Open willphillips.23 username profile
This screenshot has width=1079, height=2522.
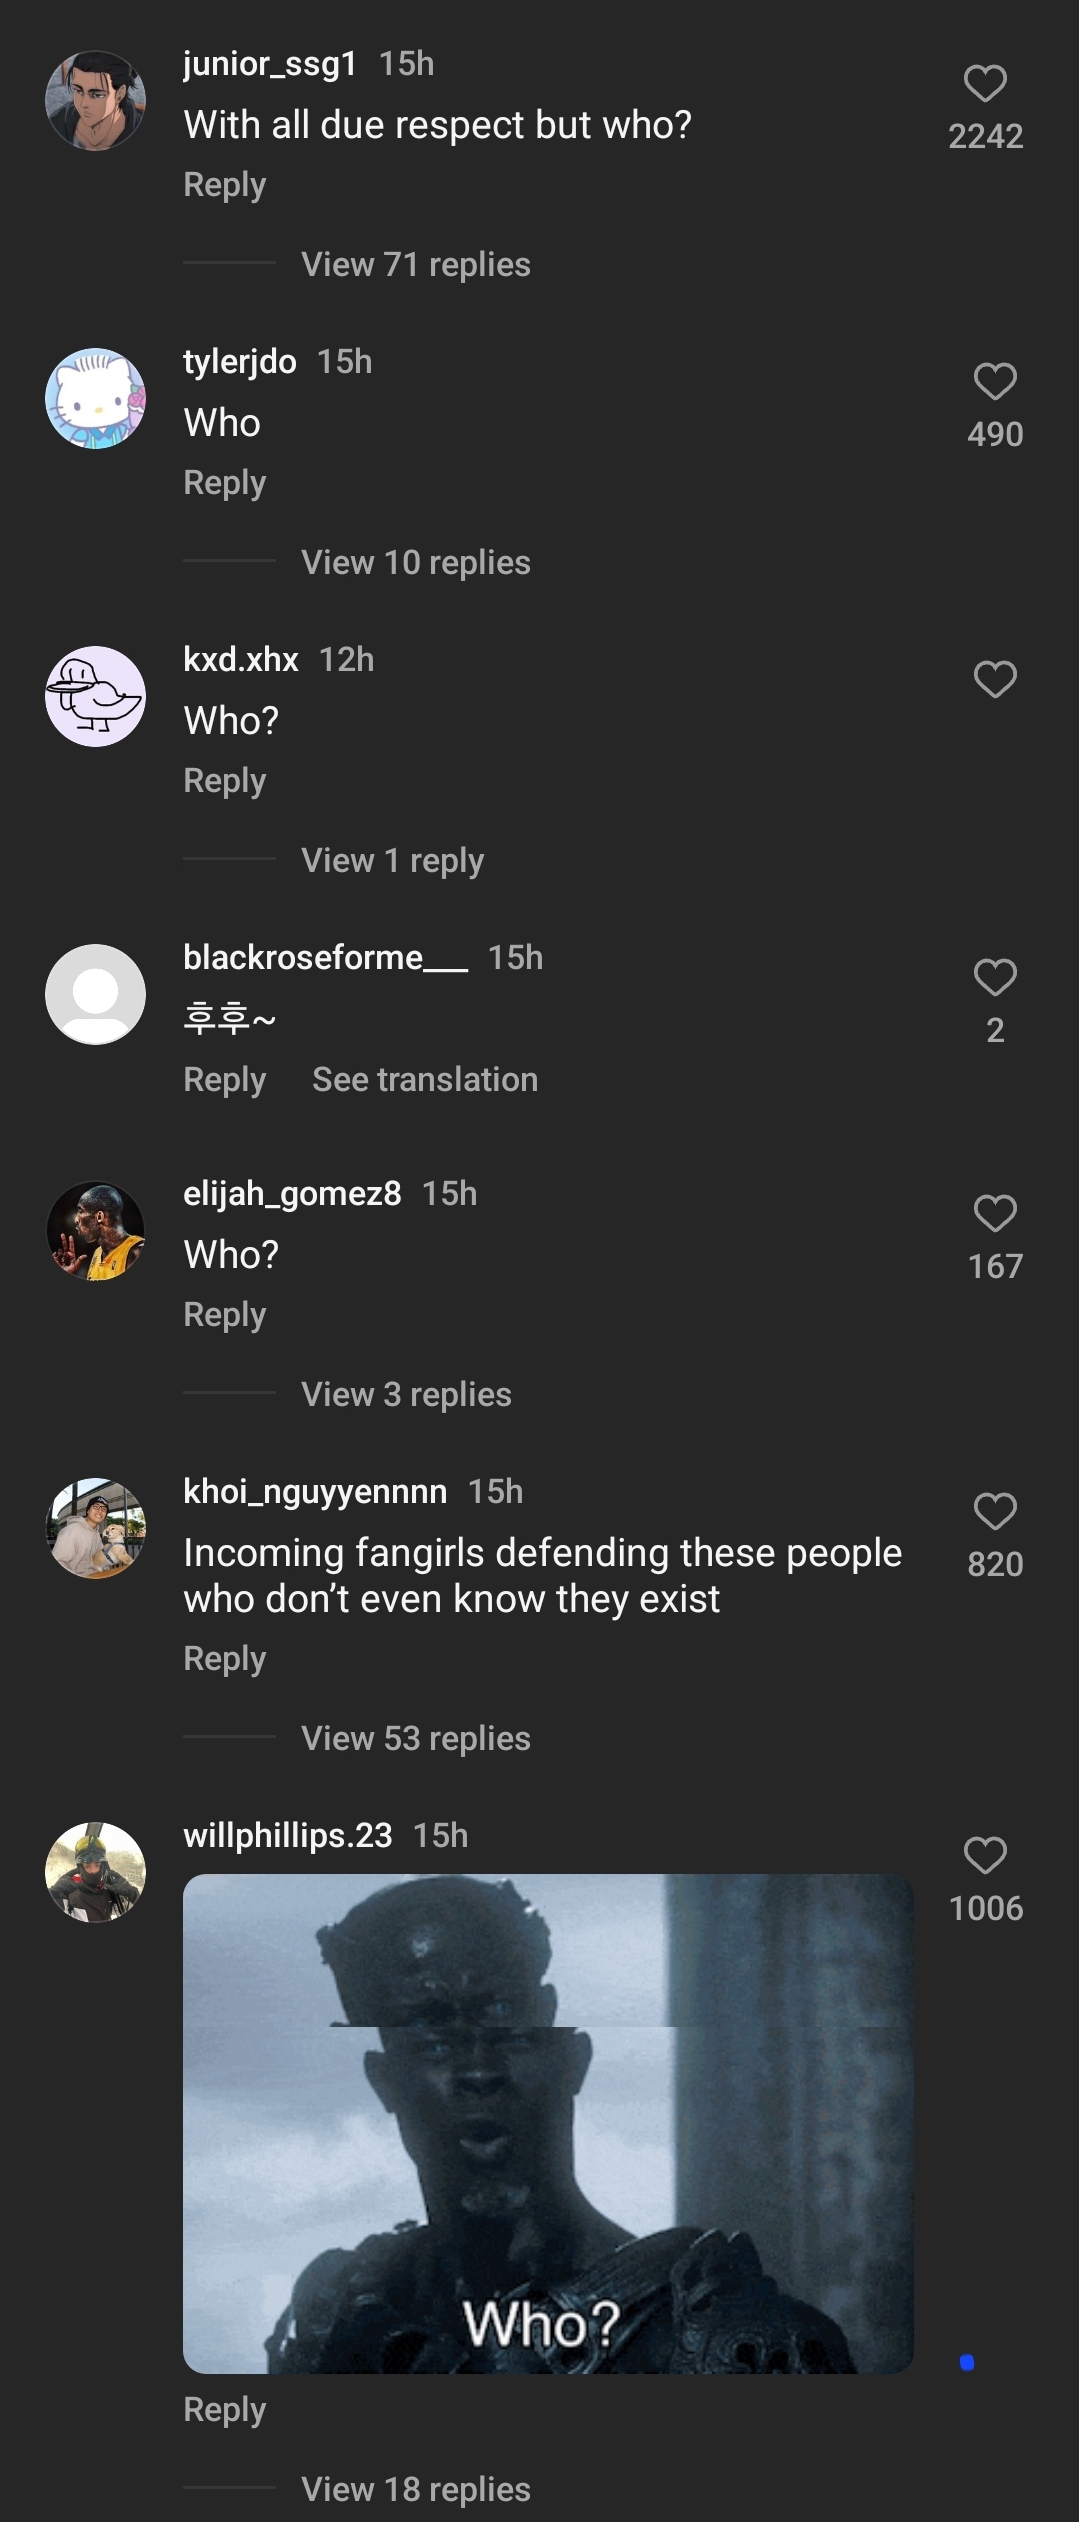pyautogui.click(x=288, y=1836)
